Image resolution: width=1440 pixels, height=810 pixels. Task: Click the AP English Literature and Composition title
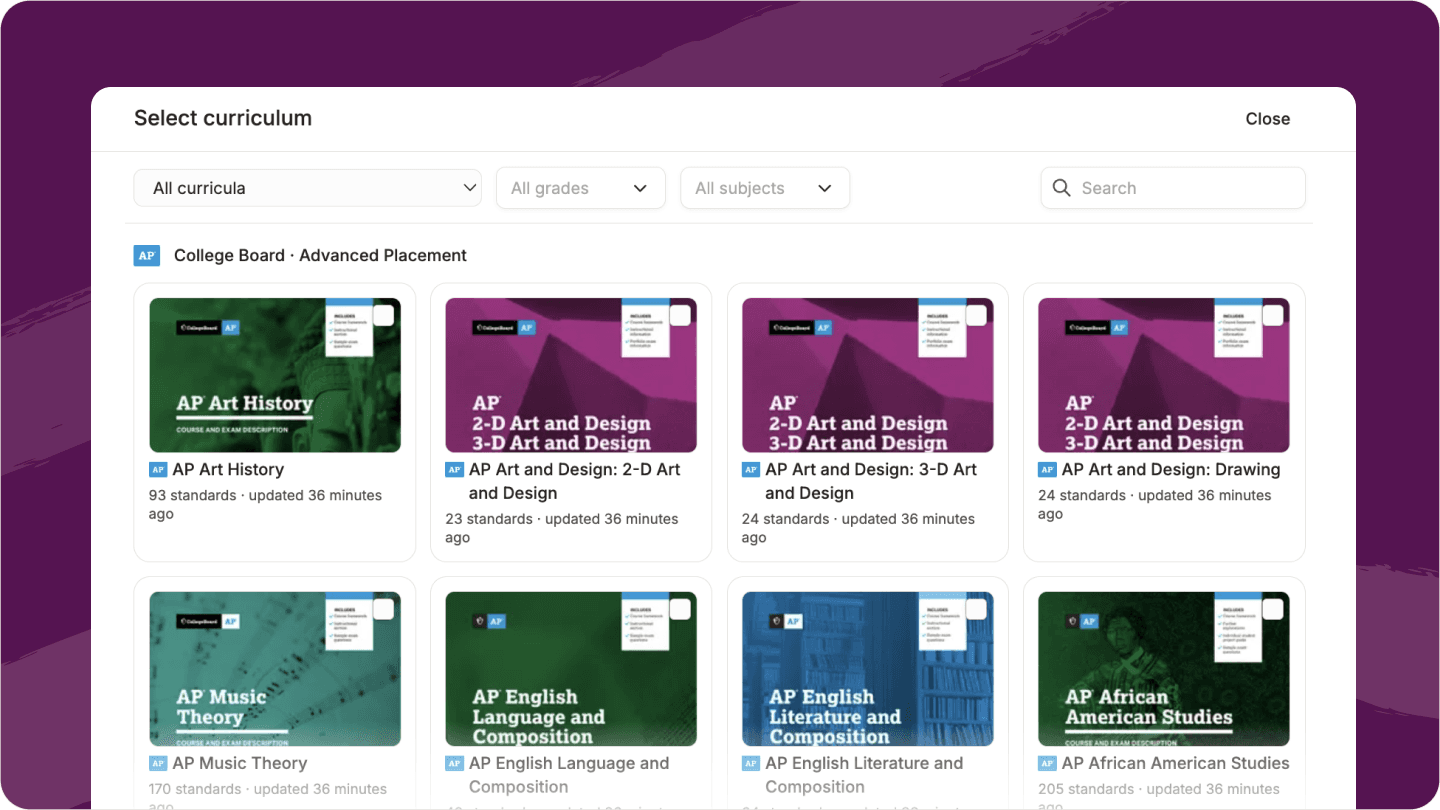click(864, 775)
